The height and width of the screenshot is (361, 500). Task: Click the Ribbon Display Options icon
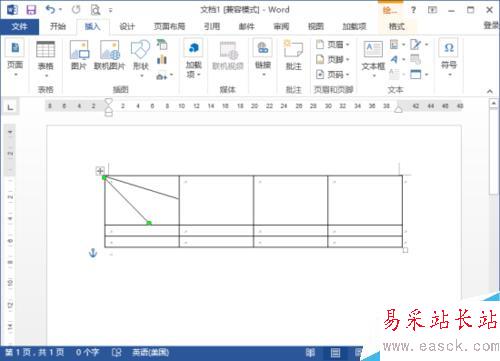coord(432,10)
